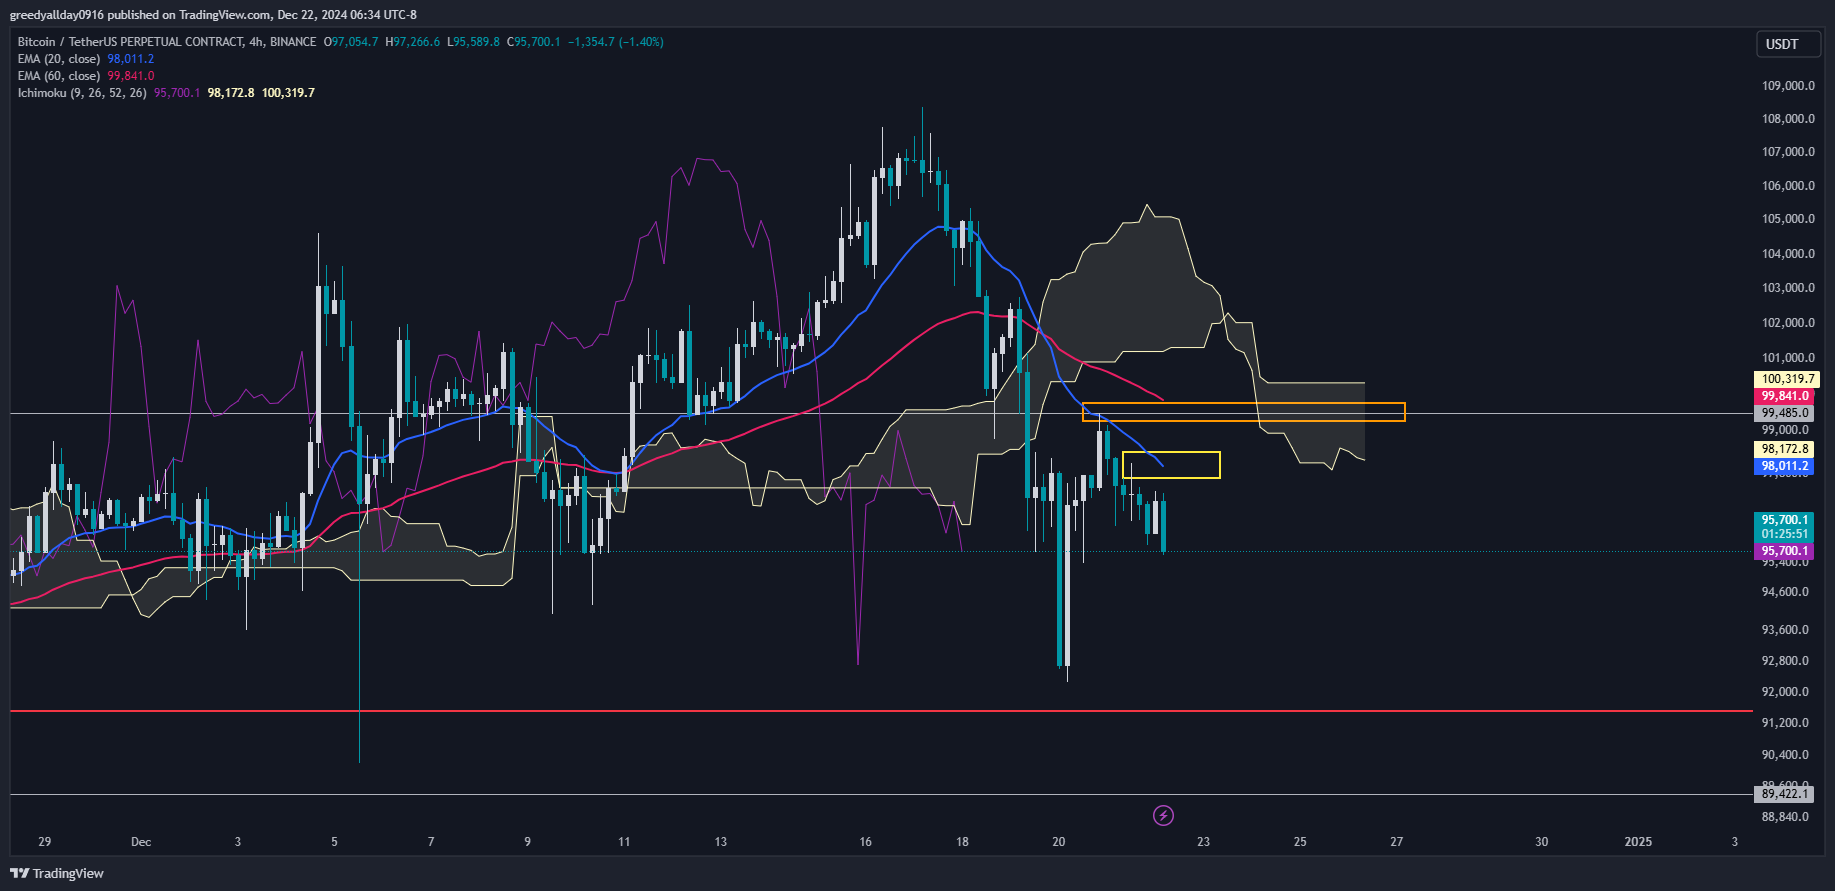This screenshot has width=1835, height=891.
Task: Click the H97,266.6 high value in header
Action: click(x=413, y=42)
